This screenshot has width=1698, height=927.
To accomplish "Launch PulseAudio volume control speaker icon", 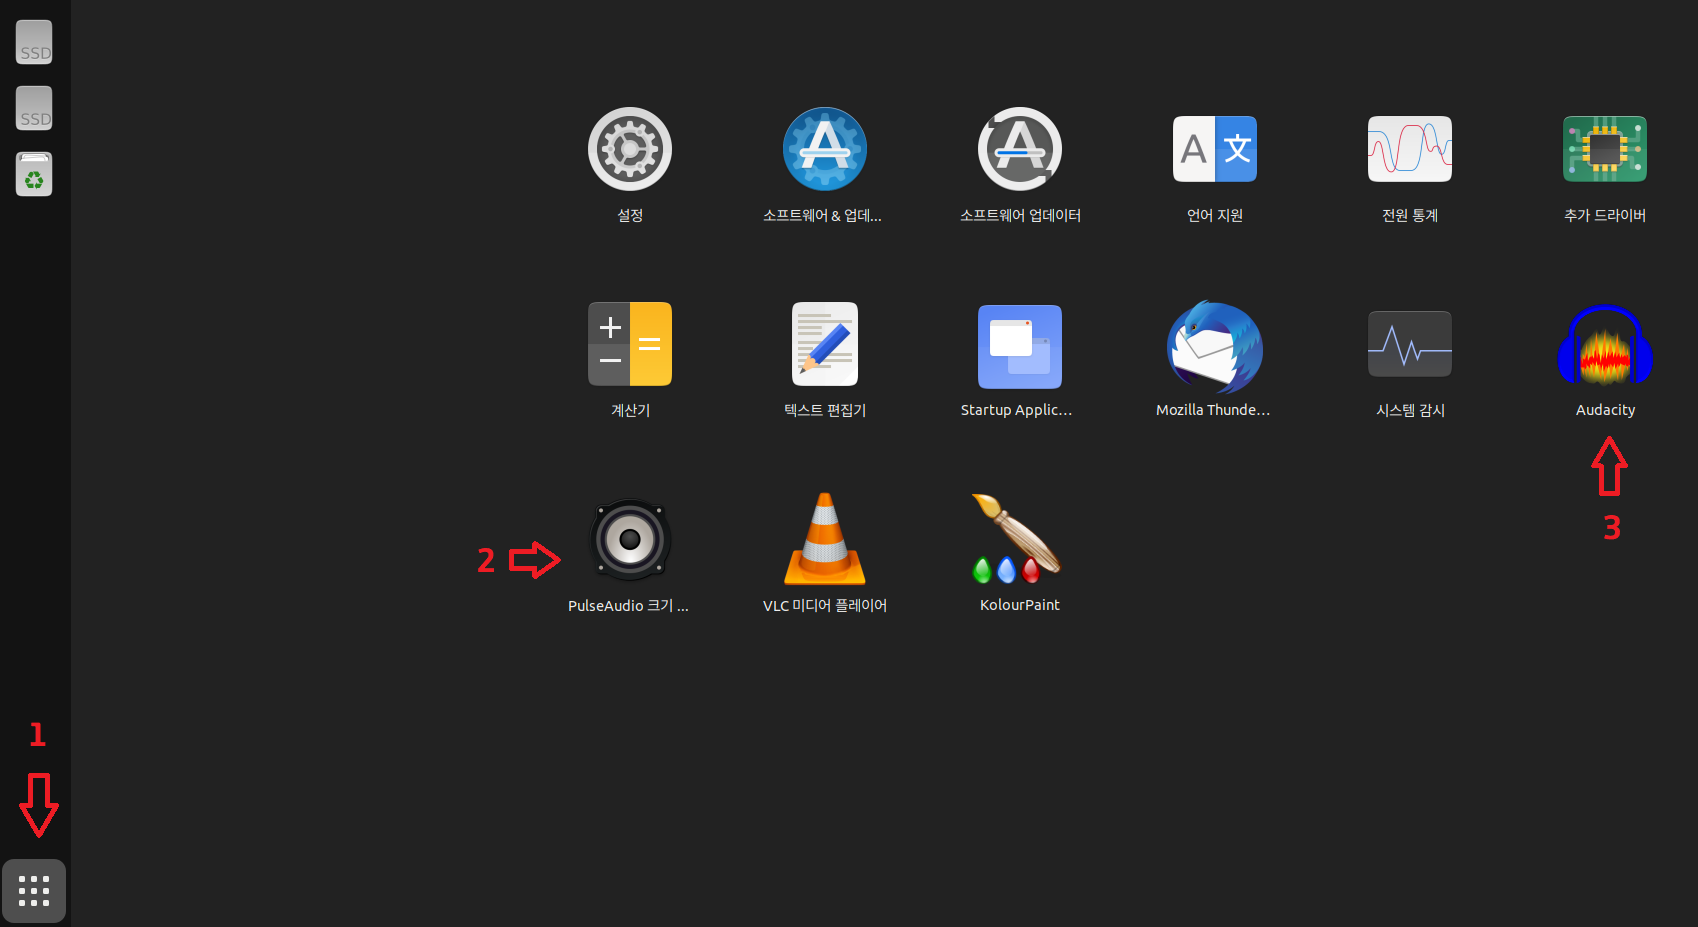I will 630,540.
